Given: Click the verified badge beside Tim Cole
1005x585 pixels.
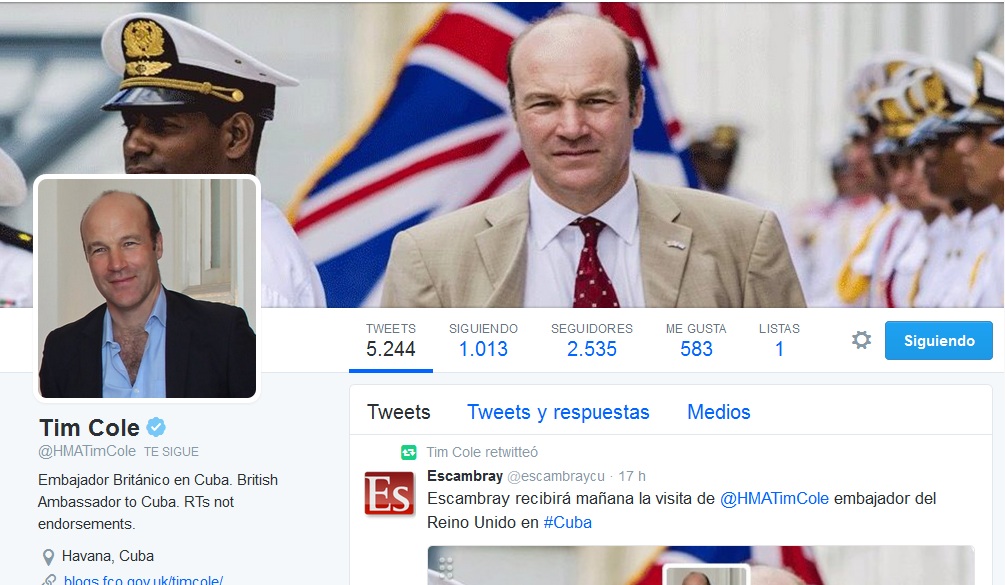Looking at the screenshot, I should [156, 427].
